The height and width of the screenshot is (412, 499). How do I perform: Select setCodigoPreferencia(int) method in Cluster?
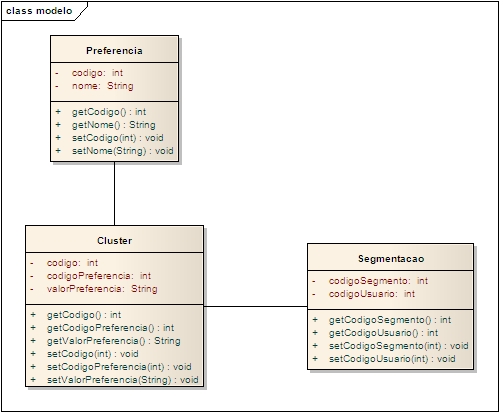click(119, 367)
